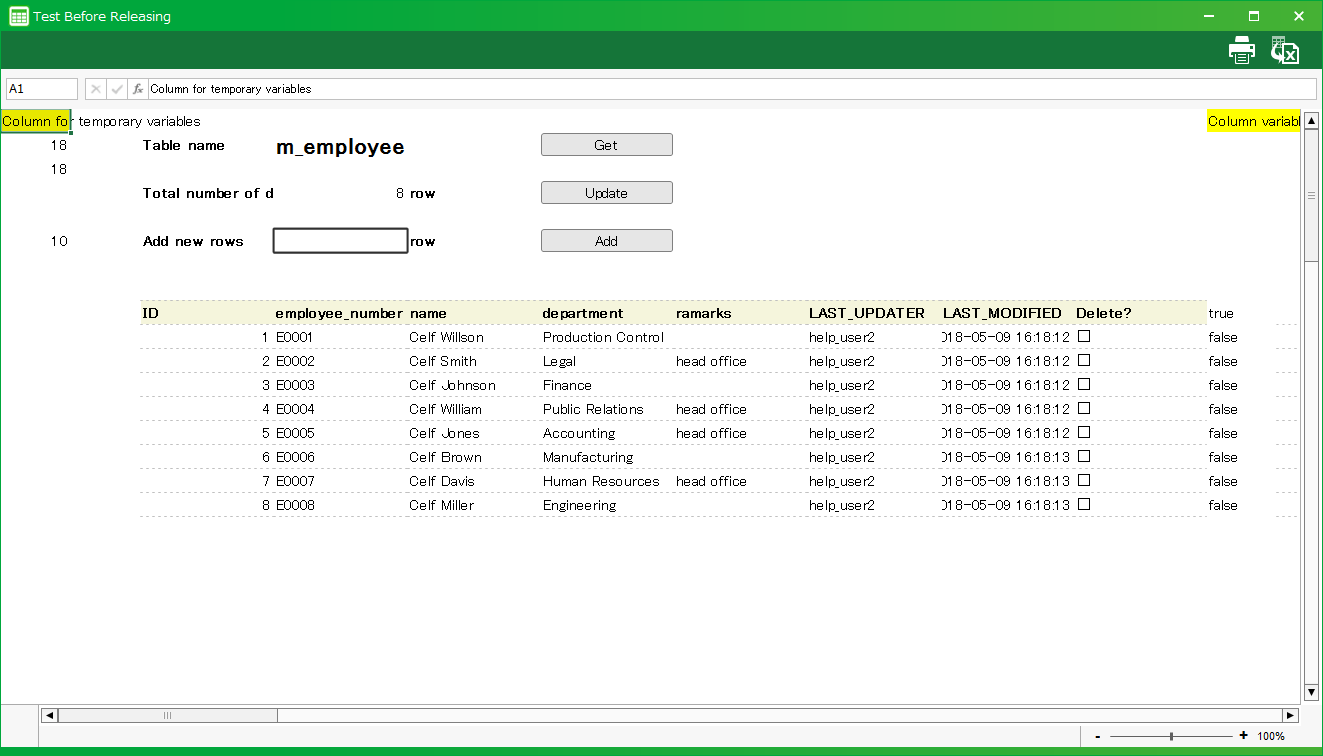Image resolution: width=1323 pixels, height=756 pixels.
Task: Click the Excel export icon
Action: [x=1284, y=50]
